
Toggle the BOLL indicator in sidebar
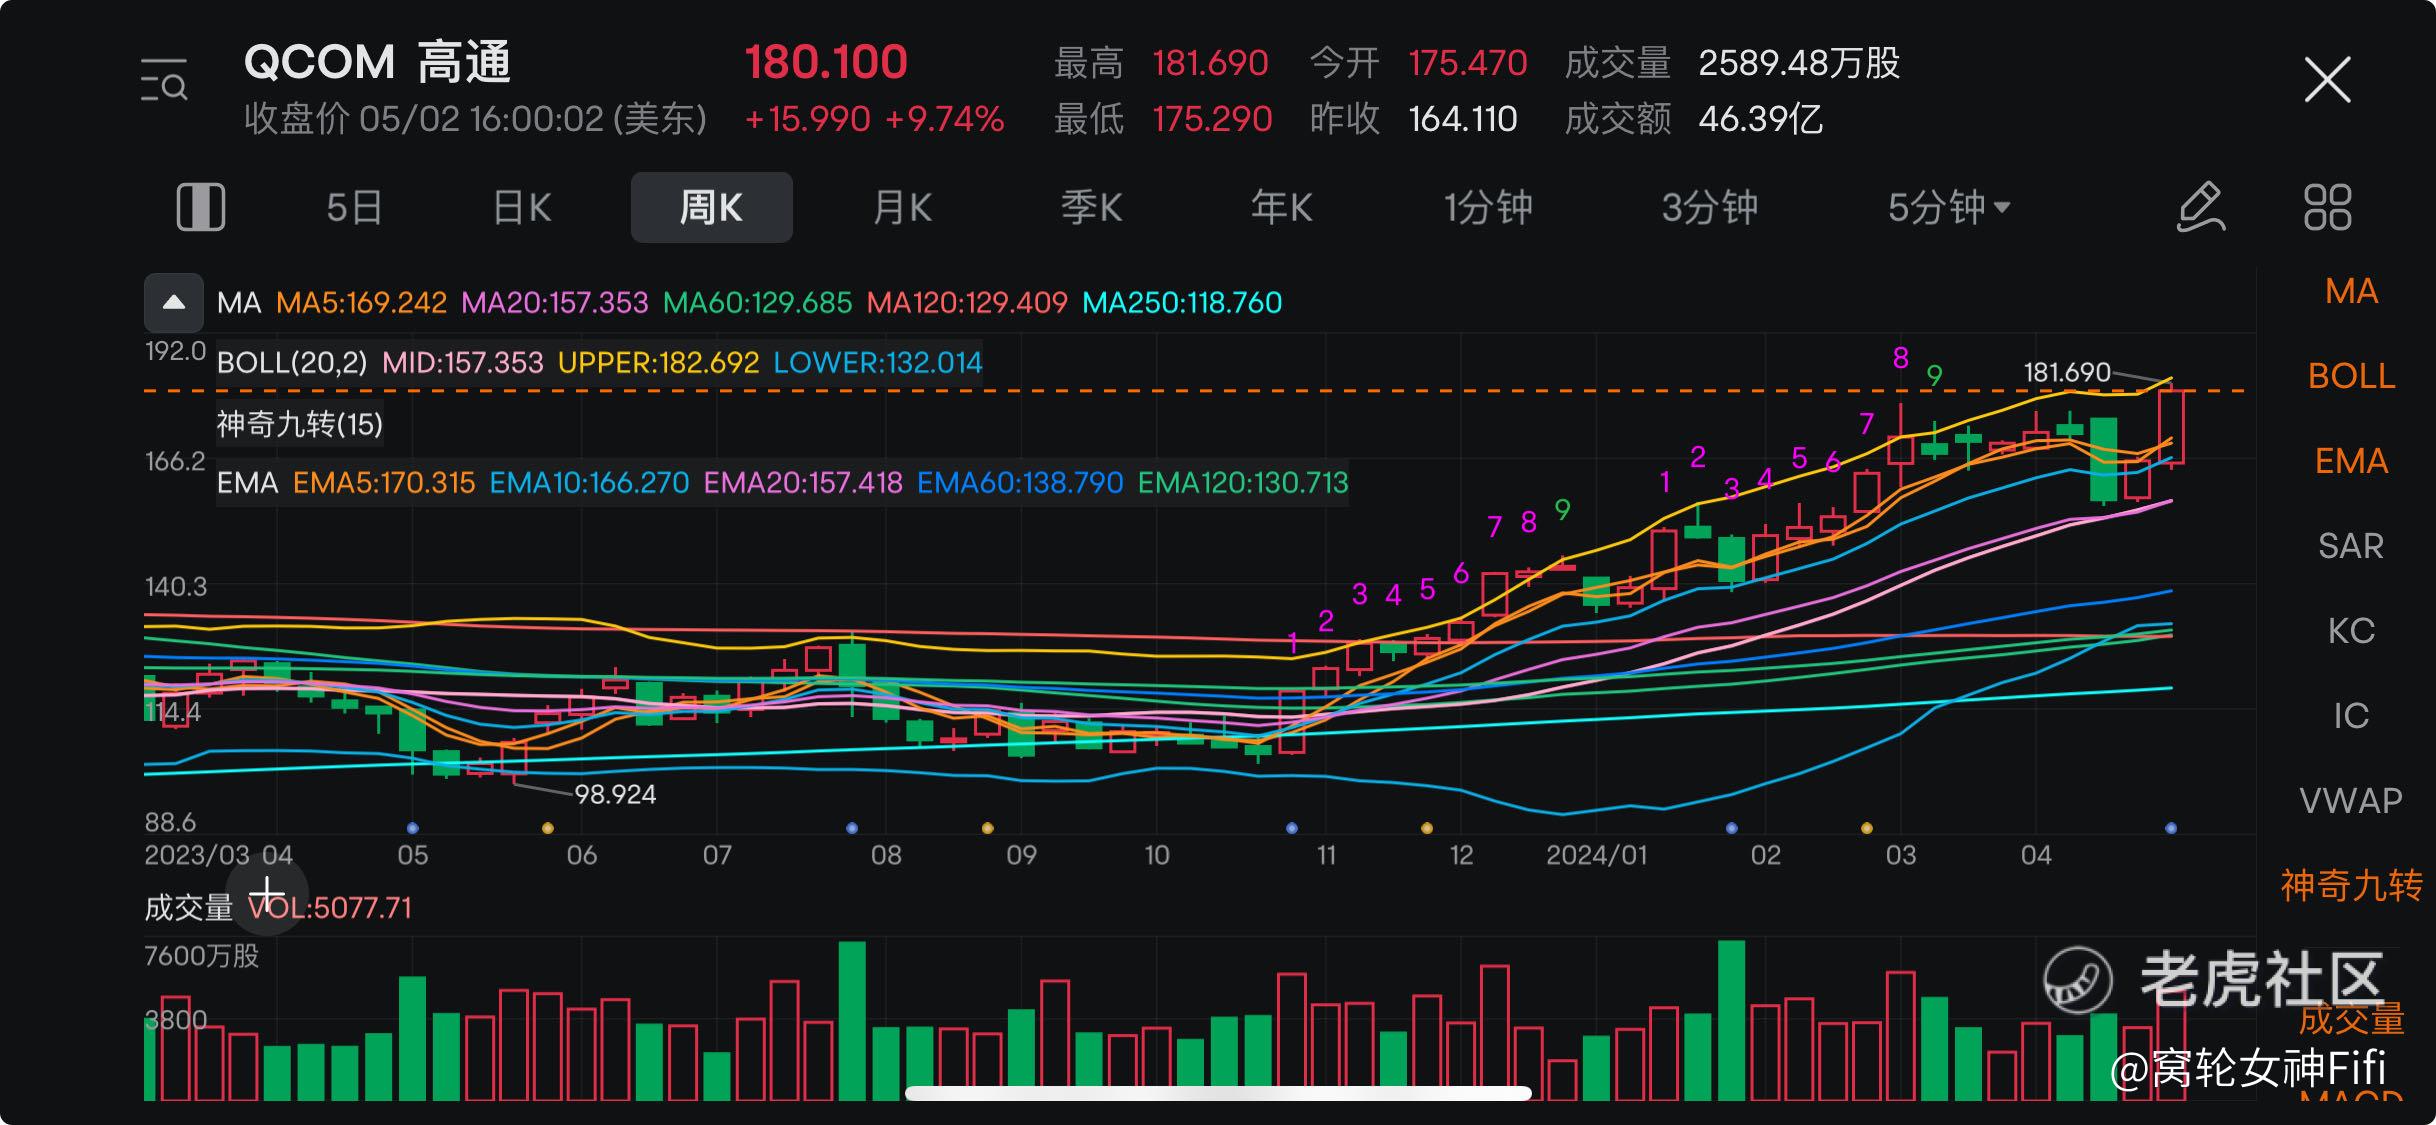pyautogui.click(x=2351, y=376)
